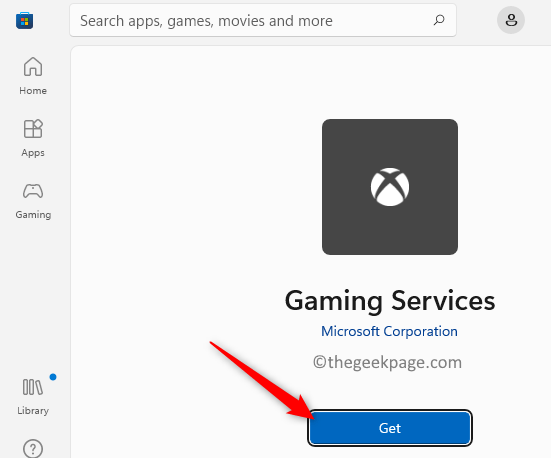
Task: Open the Apps section in sidebar
Action: 33,138
